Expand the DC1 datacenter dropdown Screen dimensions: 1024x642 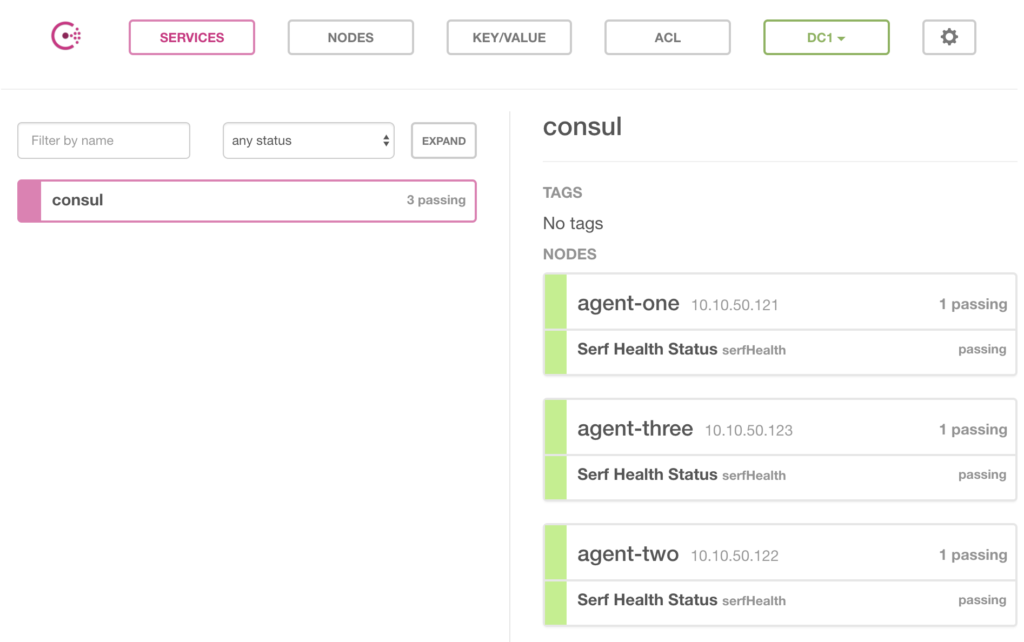coord(826,38)
